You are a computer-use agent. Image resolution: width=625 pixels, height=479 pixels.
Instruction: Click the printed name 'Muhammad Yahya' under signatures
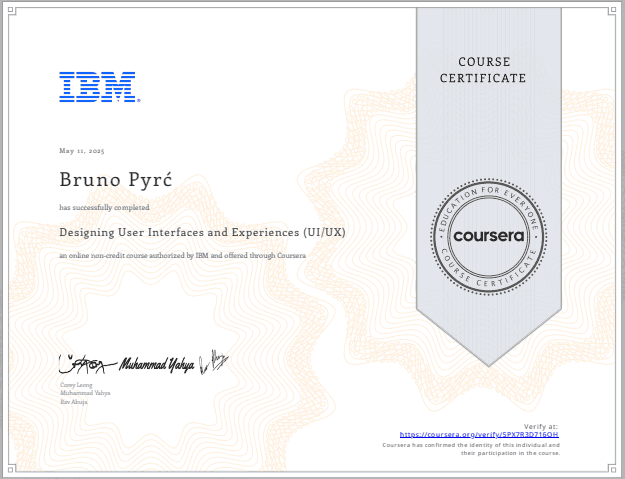click(x=85, y=393)
